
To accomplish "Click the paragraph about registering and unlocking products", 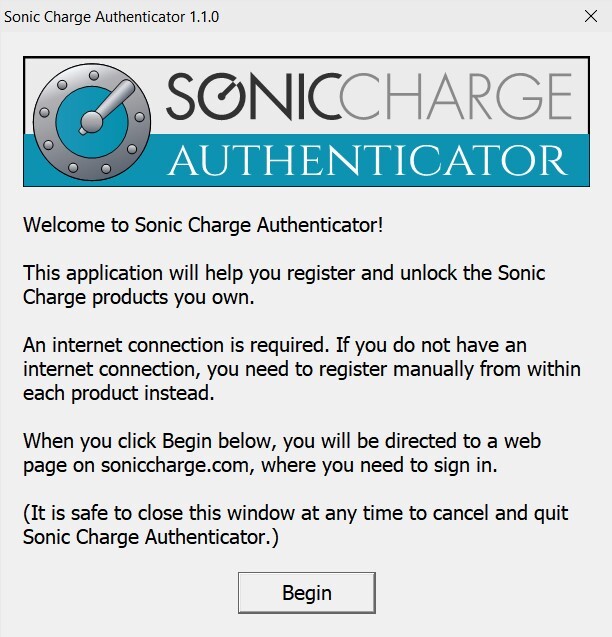I will coord(283,284).
